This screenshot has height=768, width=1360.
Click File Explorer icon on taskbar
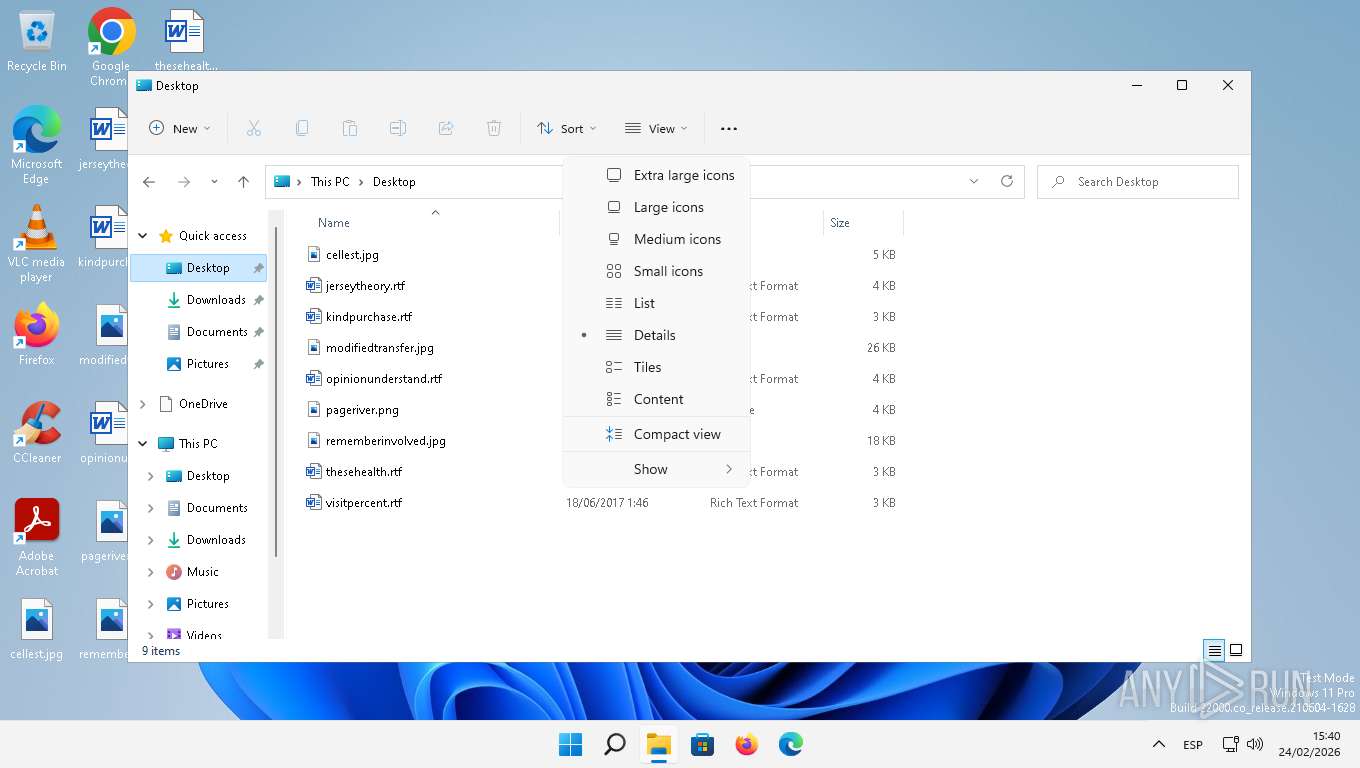658,744
